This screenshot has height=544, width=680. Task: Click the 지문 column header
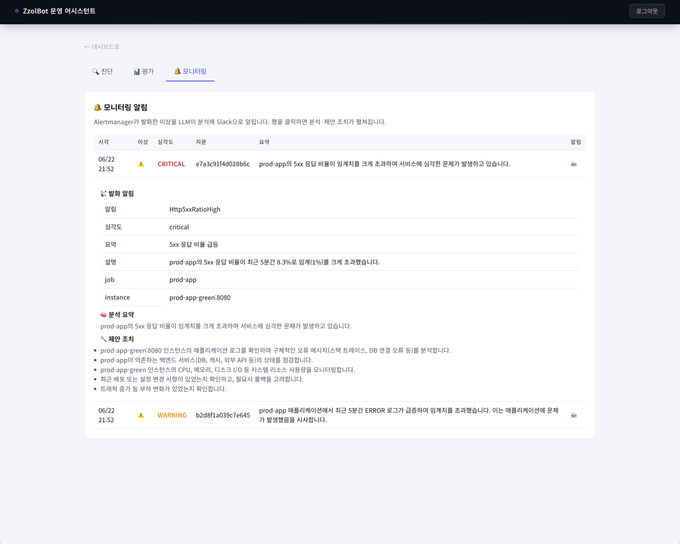click(201, 142)
